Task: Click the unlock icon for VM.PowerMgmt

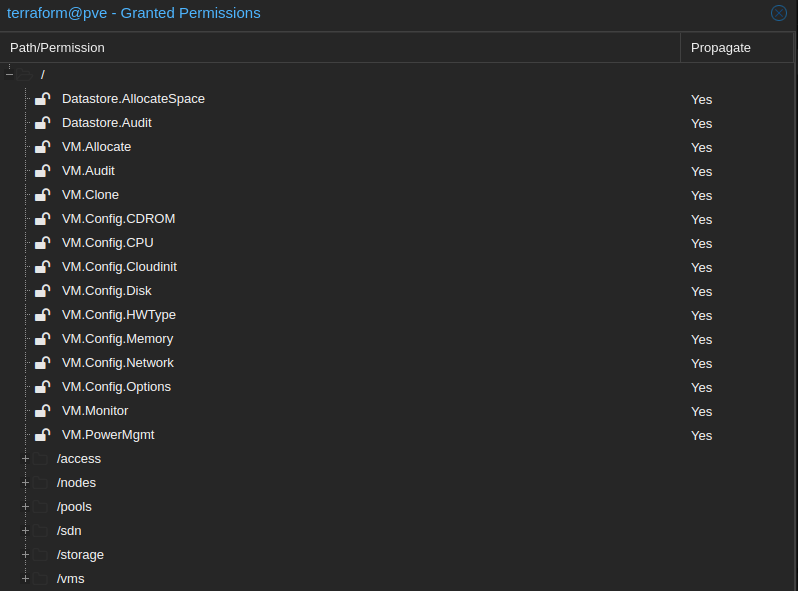Action: 43,435
